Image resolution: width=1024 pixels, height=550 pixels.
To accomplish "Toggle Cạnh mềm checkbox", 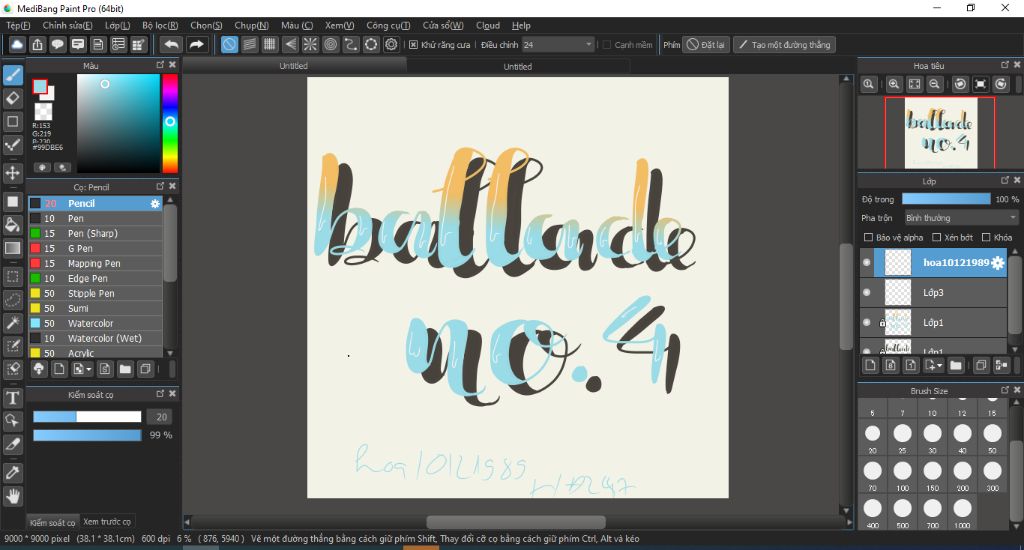I will click(x=607, y=44).
